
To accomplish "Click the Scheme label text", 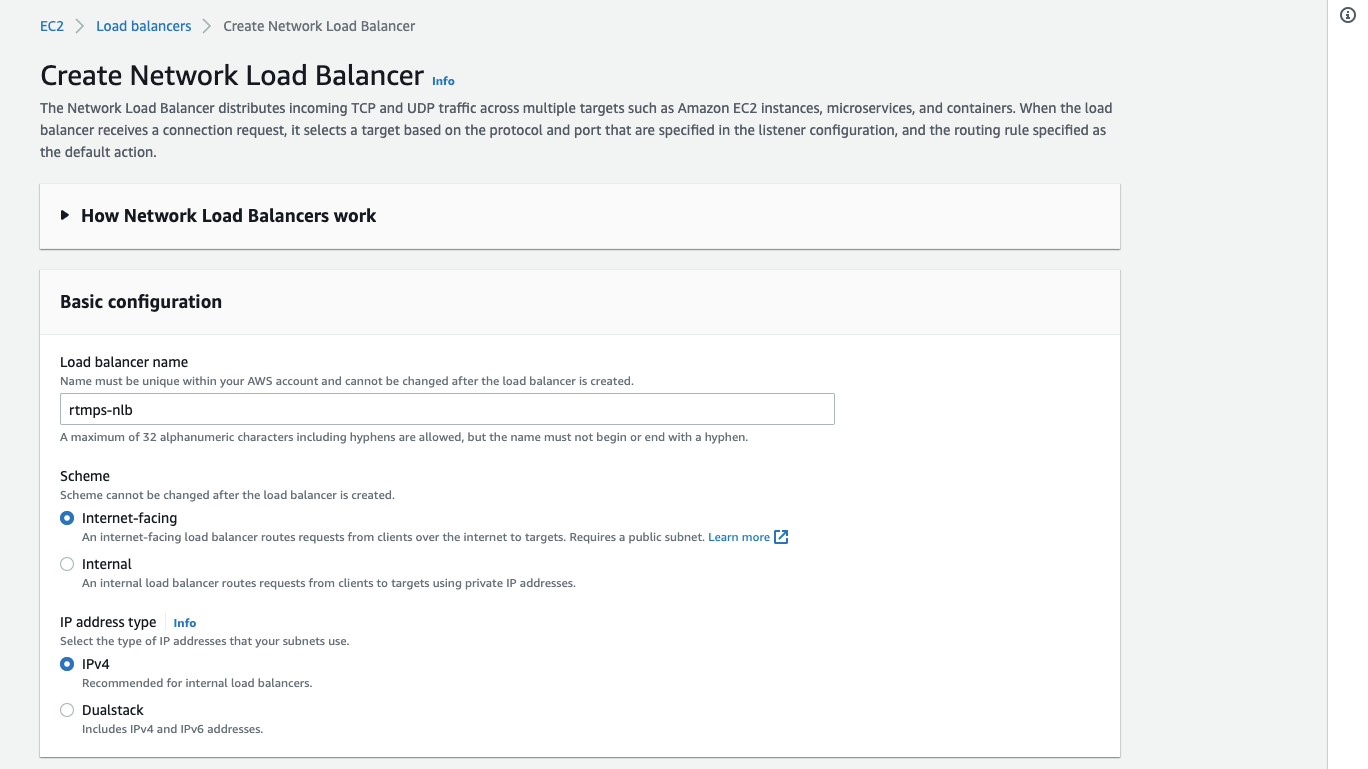I will pyautogui.click(x=85, y=476).
